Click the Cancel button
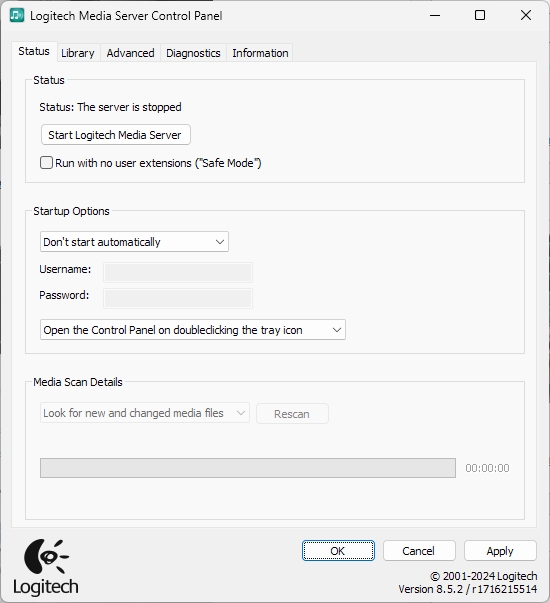The image size is (550, 603). 419,551
